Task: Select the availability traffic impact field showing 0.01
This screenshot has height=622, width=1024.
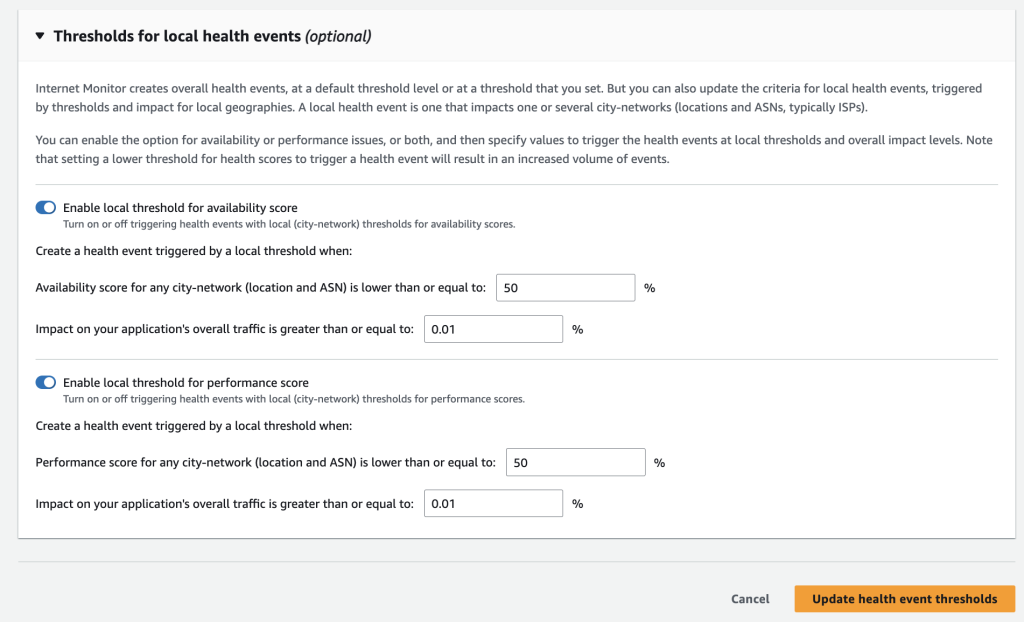Action: click(493, 328)
